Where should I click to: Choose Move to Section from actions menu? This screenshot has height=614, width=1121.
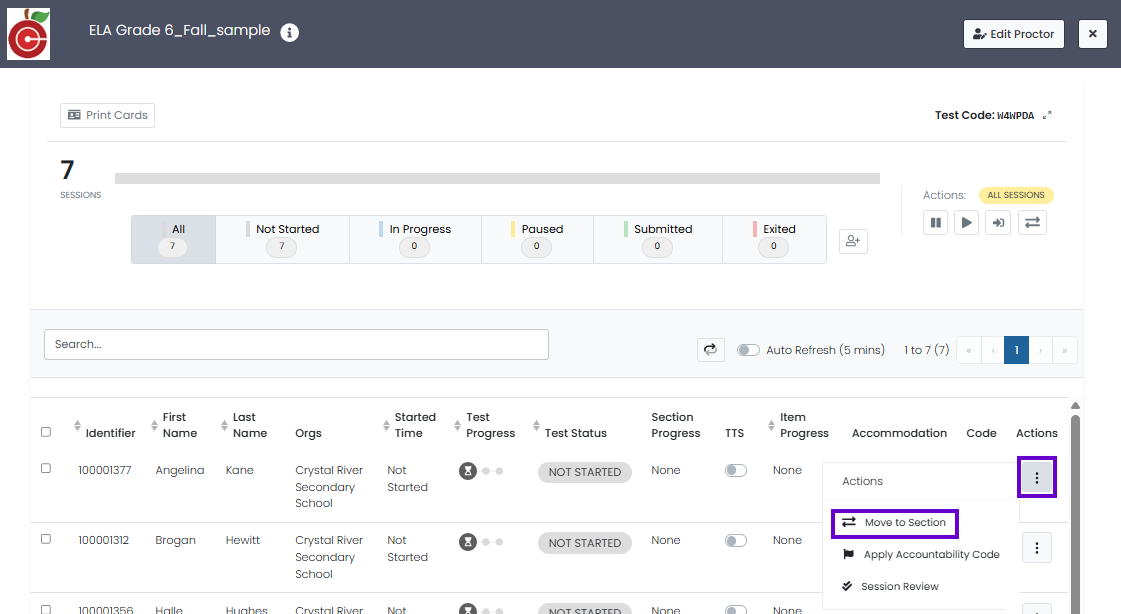[894, 523]
